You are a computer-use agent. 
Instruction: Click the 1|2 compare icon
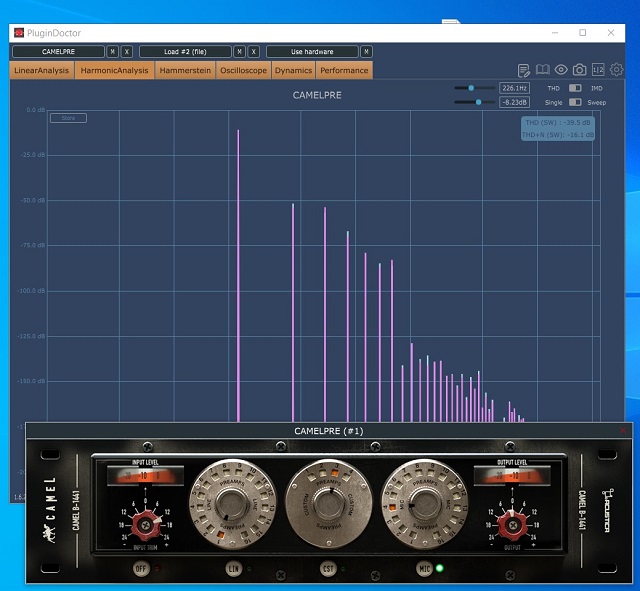598,70
